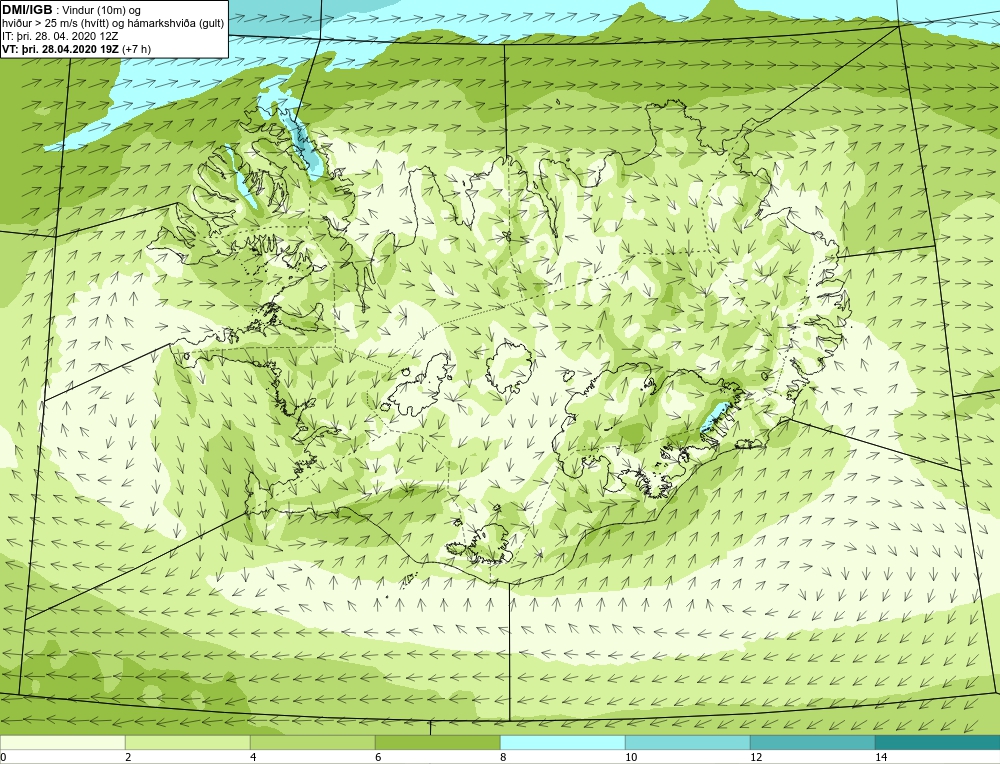The height and width of the screenshot is (764, 1000).
Task: Click the 10–12 m/s turquoise legend swatch
Action: point(688,742)
